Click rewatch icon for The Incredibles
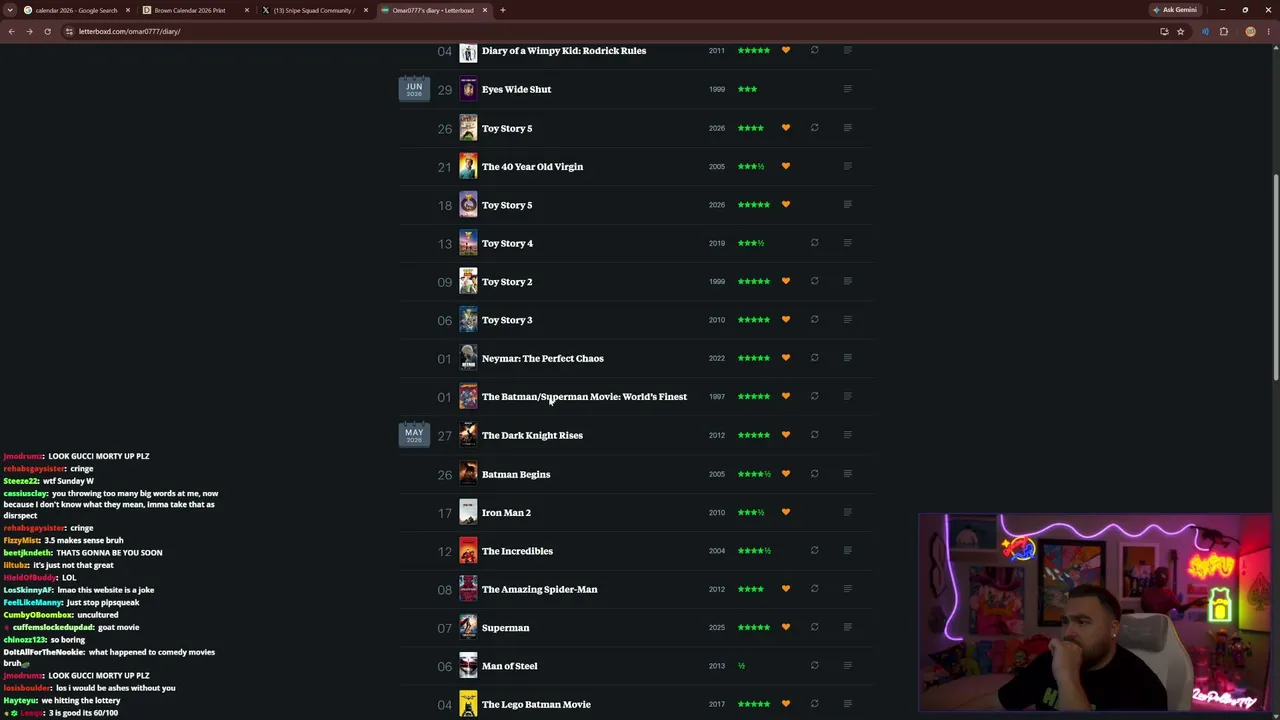1280x720 pixels. (814, 551)
